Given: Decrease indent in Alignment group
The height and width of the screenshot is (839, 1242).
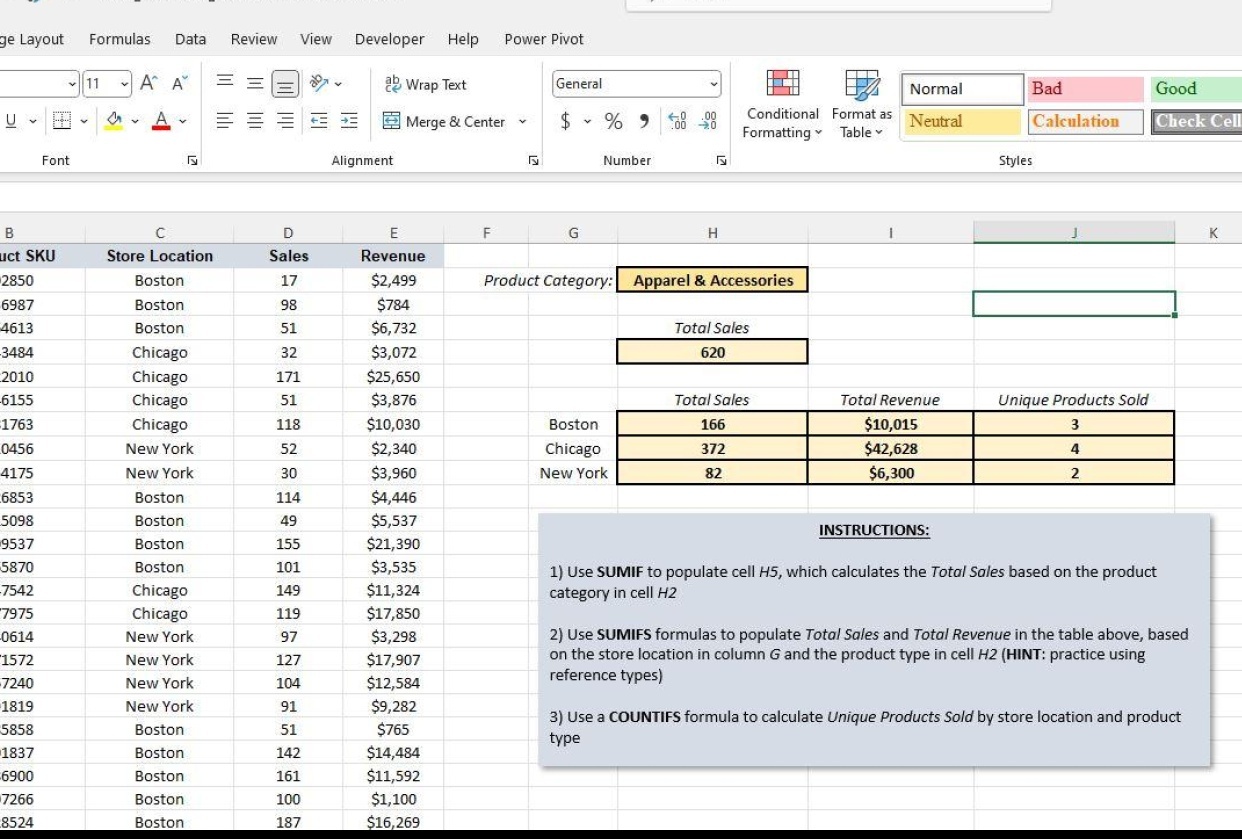Looking at the screenshot, I should 318,122.
